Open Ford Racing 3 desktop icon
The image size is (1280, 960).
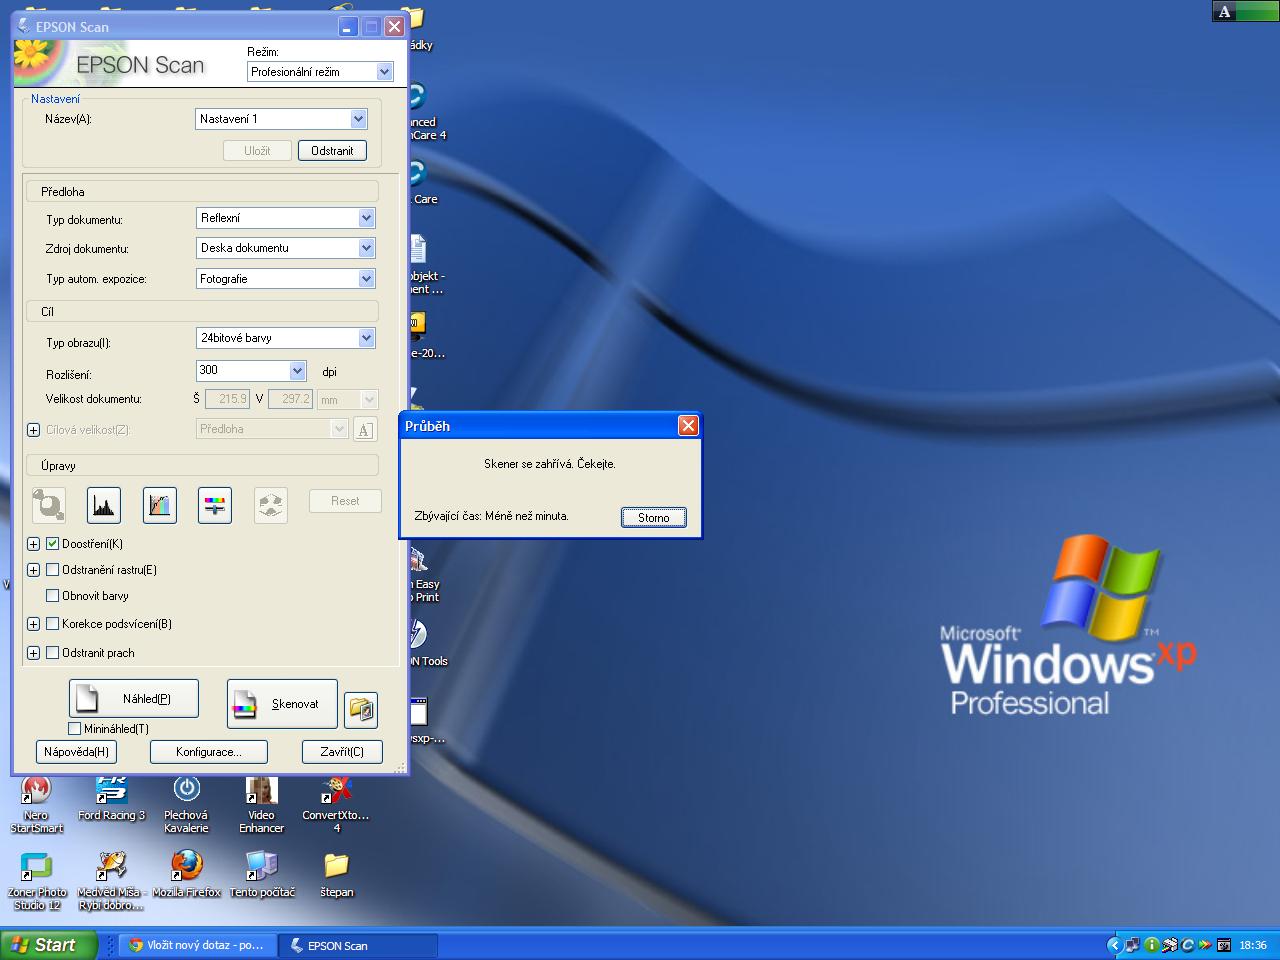(x=111, y=790)
